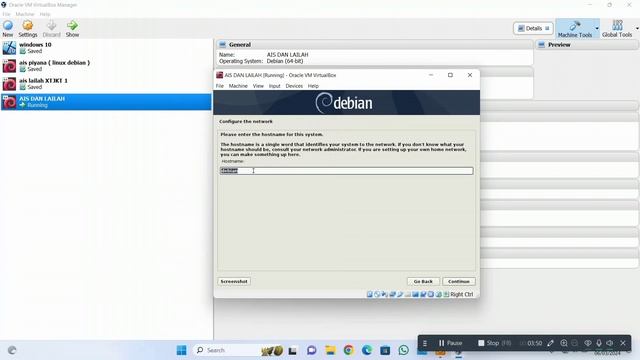Viewport: 640px width, 360px height.
Task: Click the Right Ctrl host key indicator
Action: tap(462, 294)
